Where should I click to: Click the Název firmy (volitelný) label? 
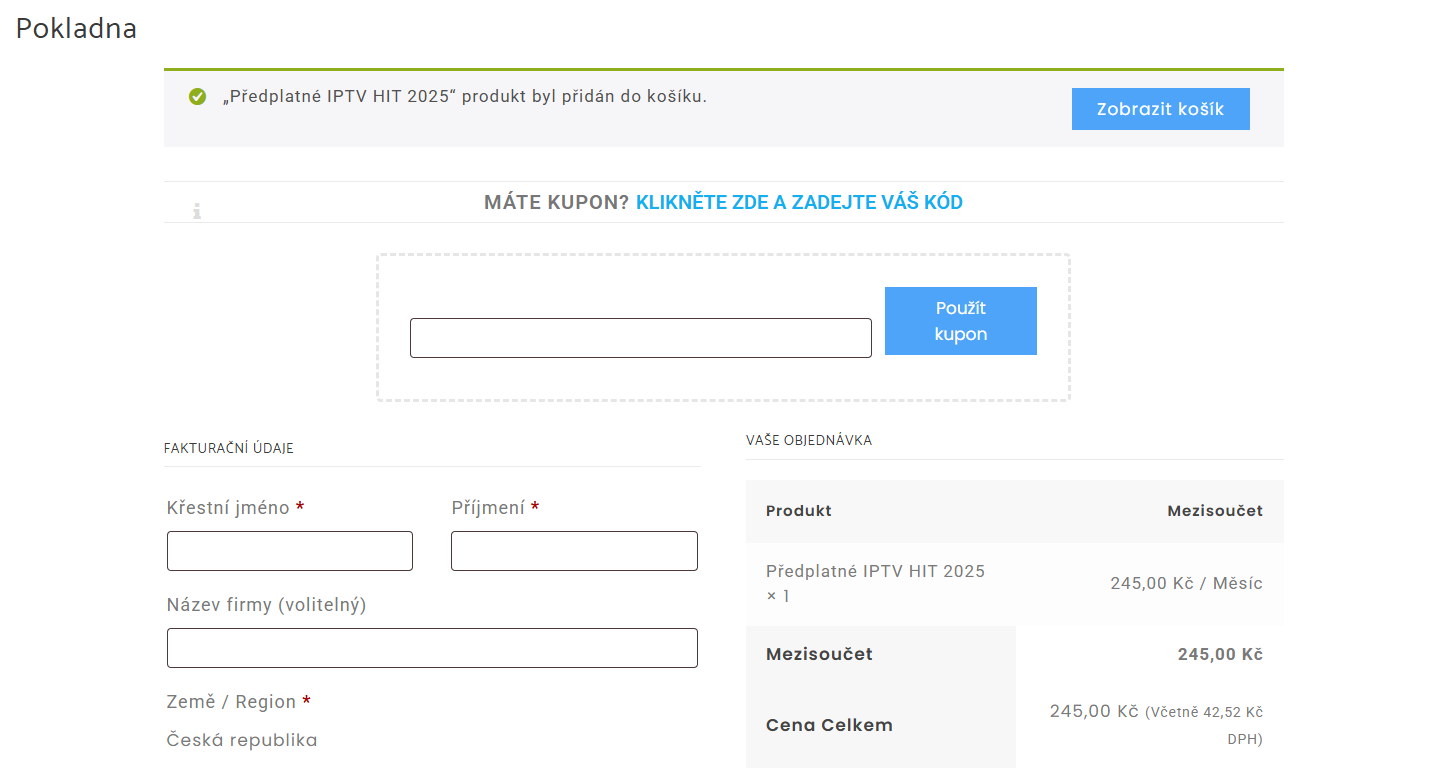click(x=266, y=605)
